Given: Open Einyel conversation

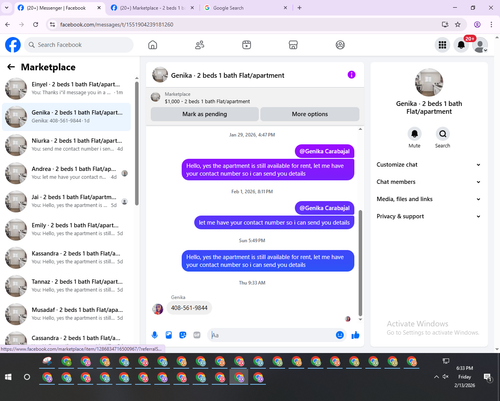Looking at the screenshot, I should click(x=66, y=88).
